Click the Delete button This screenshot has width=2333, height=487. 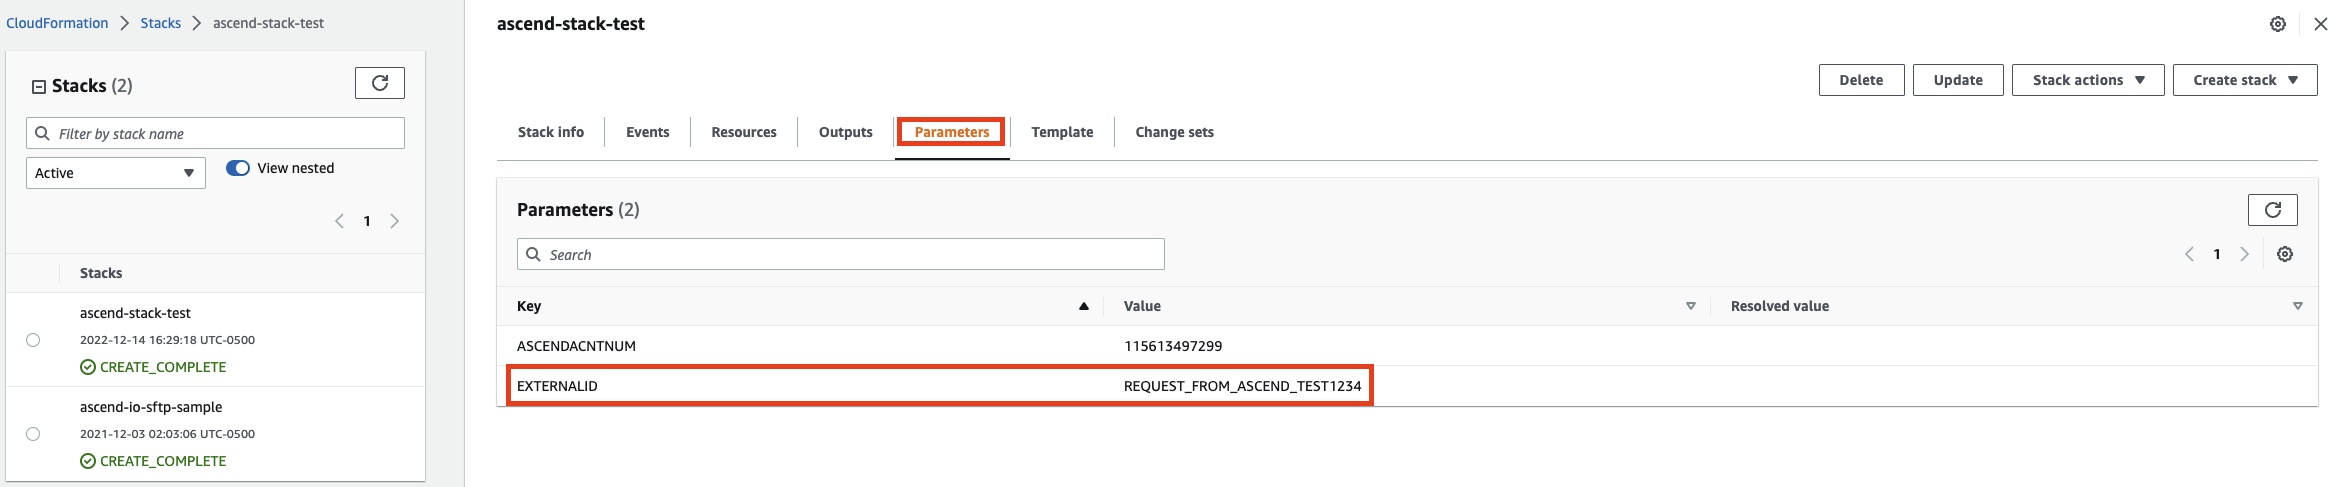1861,80
